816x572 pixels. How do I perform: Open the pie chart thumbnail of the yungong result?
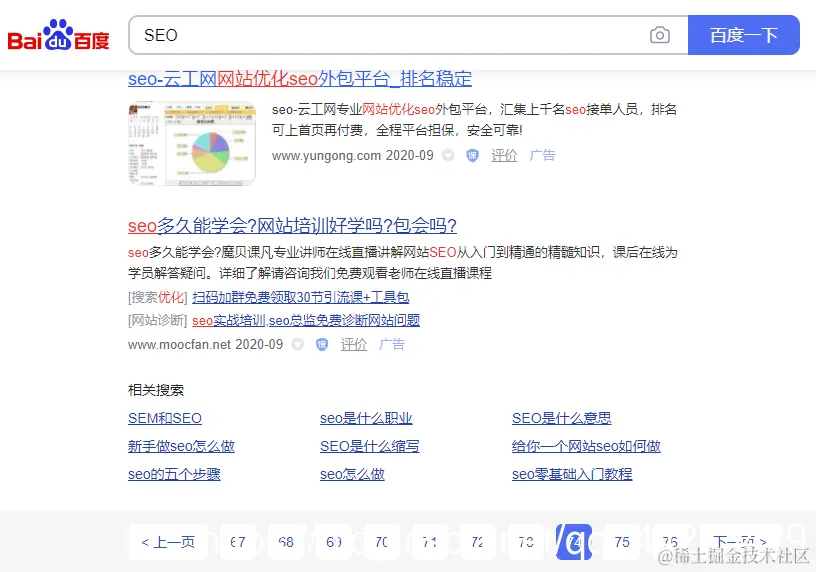pos(192,144)
